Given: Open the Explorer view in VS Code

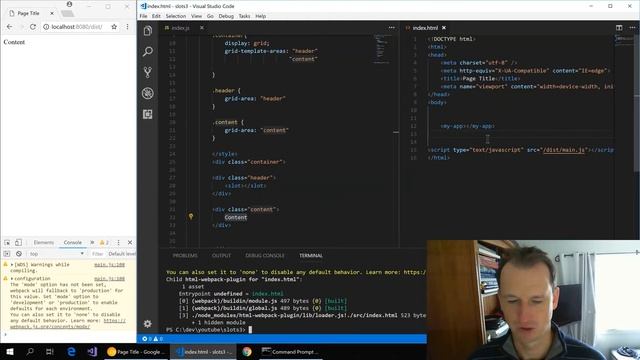Looking at the screenshot, I should point(148,31).
